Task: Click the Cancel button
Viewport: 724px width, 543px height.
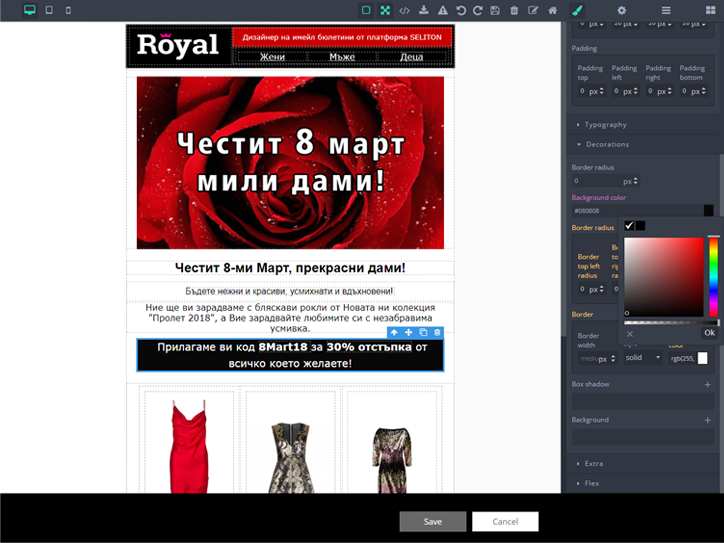Action: click(x=505, y=521)
